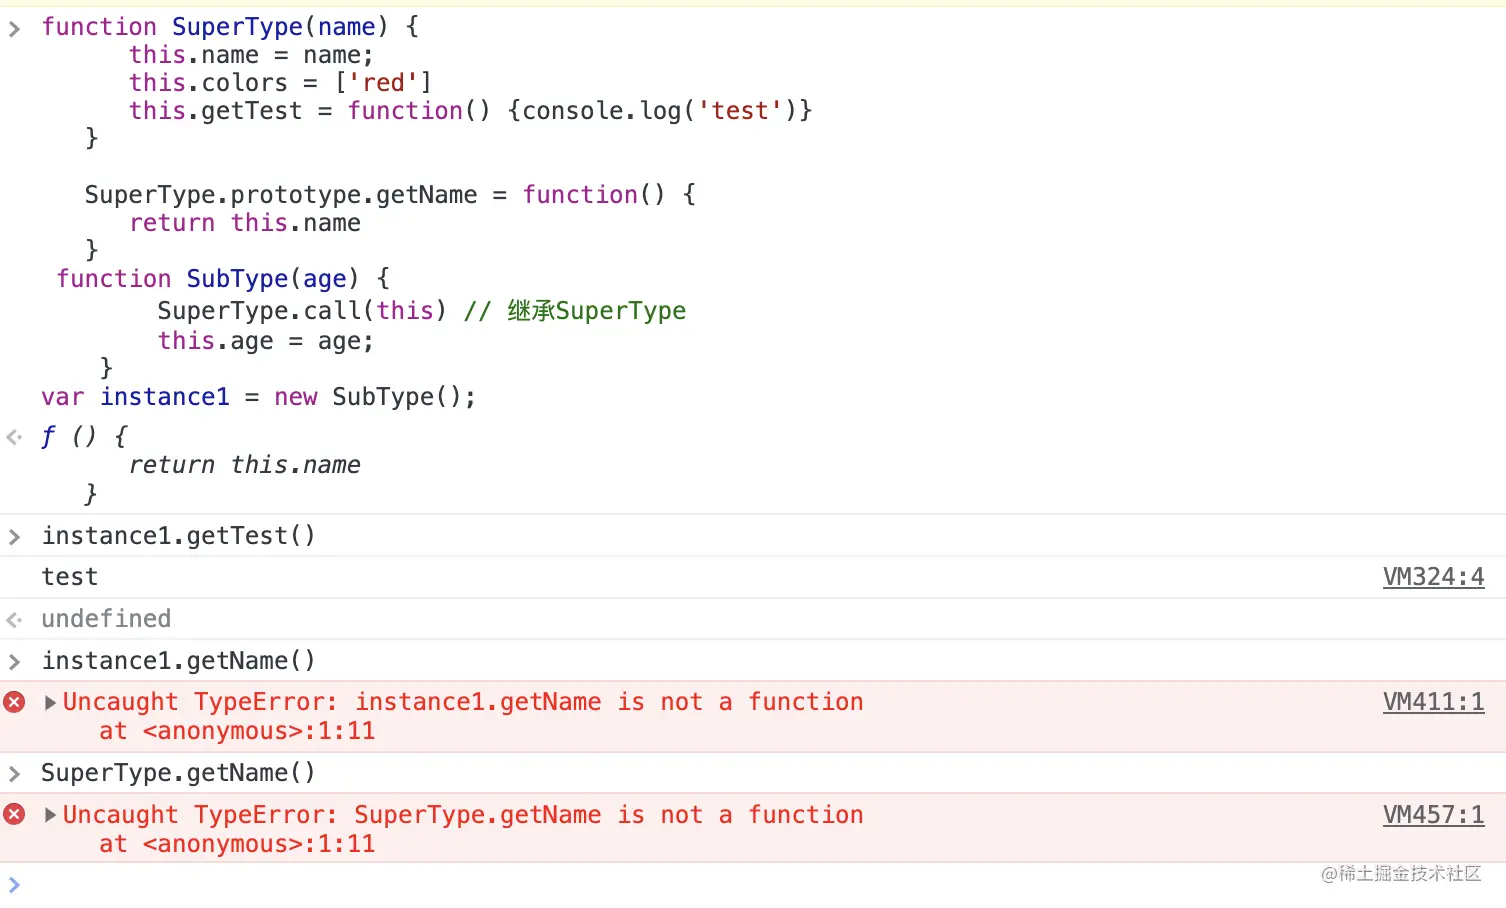This screenshot has height=908, width=1506.
Task: Expand the SuperType.getName TypeError stack trace
Action: 50,815
